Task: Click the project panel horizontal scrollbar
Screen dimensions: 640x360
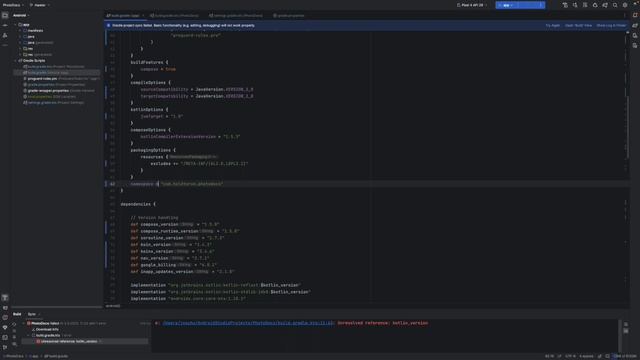Action: click(x=57, y=307)
